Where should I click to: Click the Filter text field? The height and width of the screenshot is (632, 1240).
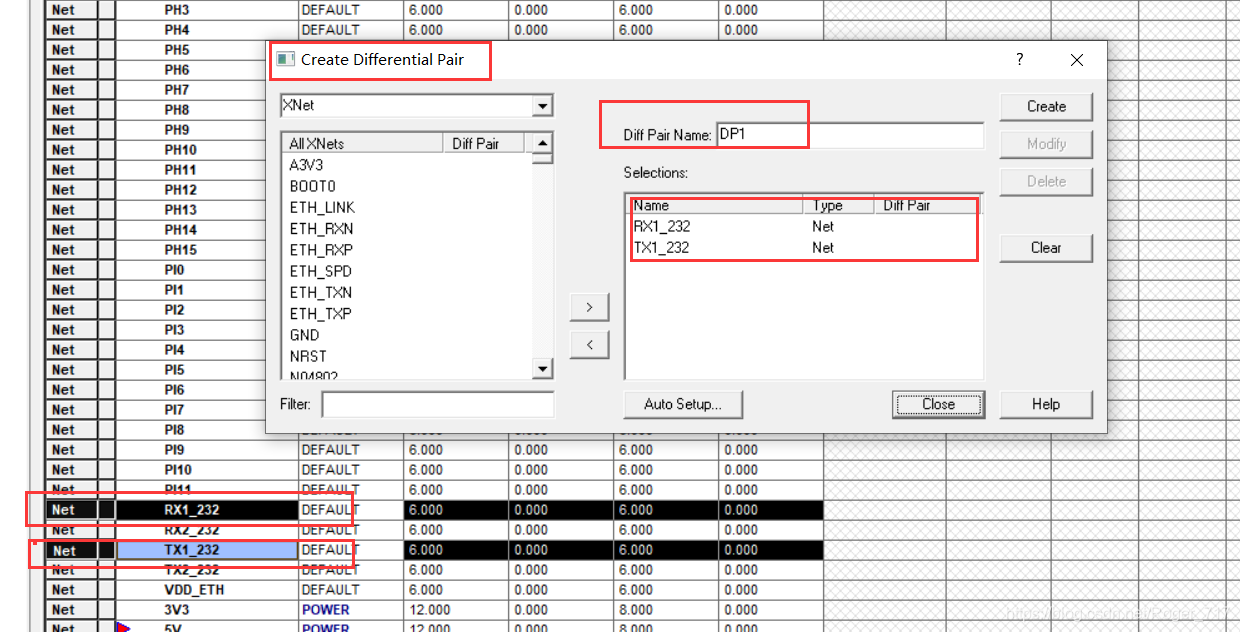point(437,404)
